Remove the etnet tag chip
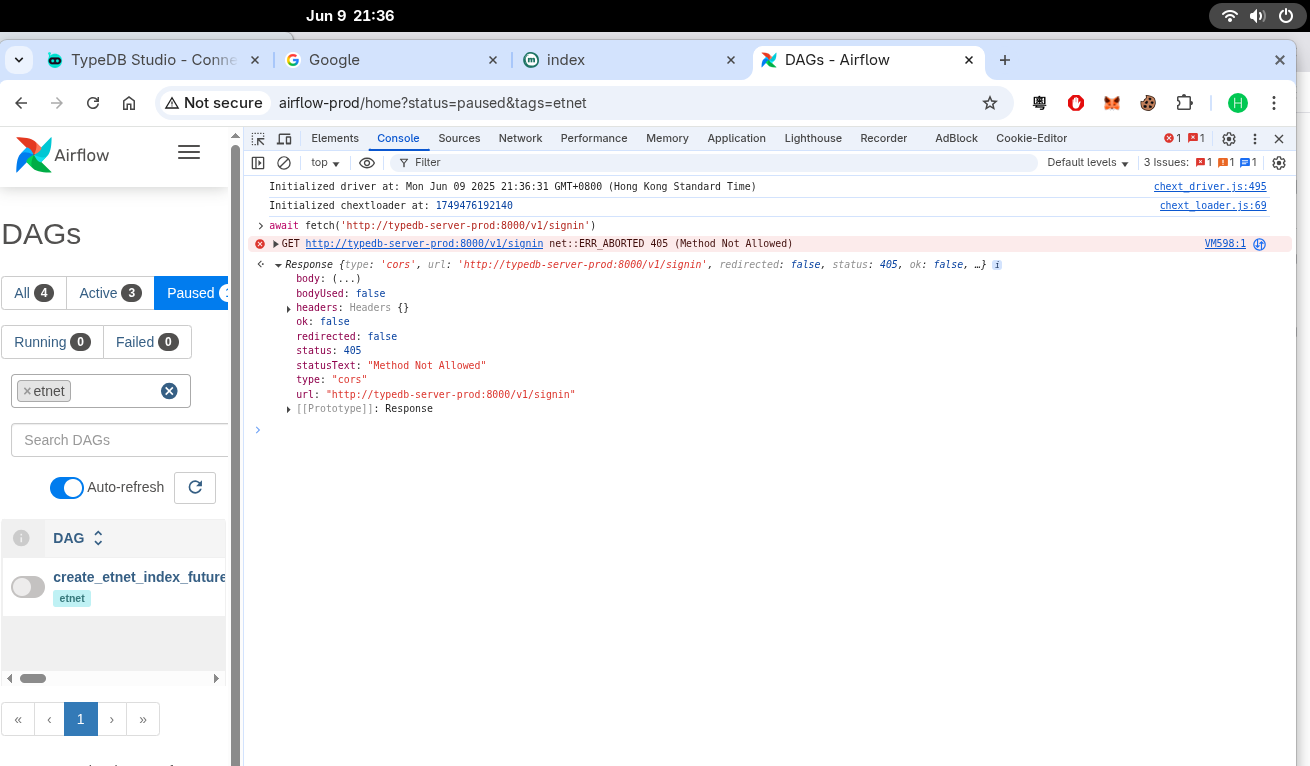Image resolution: width=1310 pixels, height=766 pixels. tap(27, 391)
